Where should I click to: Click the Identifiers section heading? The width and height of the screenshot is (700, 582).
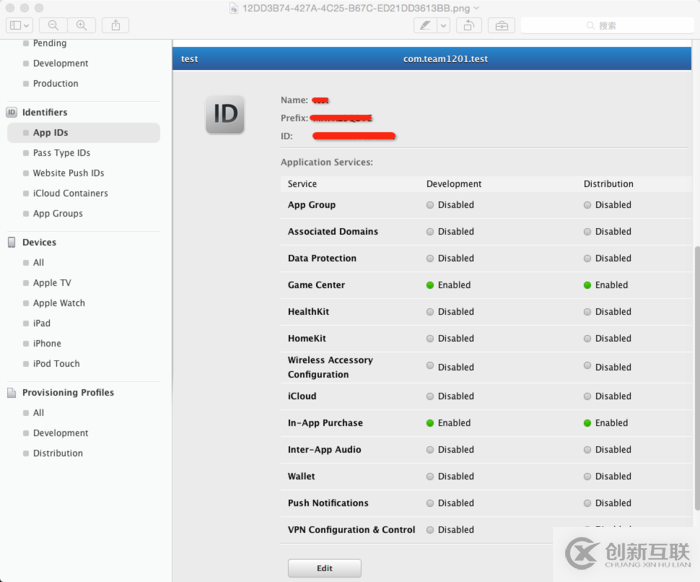pyautogui.click(x=45, y=112)
